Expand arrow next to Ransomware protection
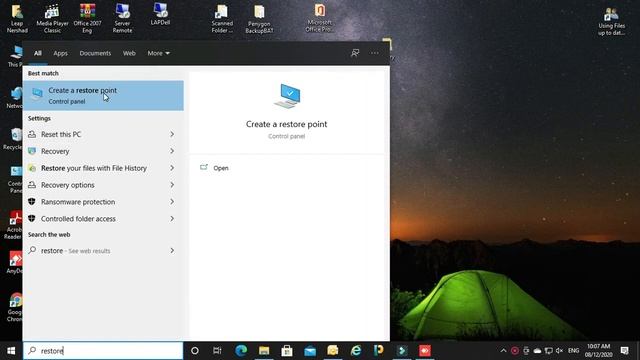 (172, 202)
